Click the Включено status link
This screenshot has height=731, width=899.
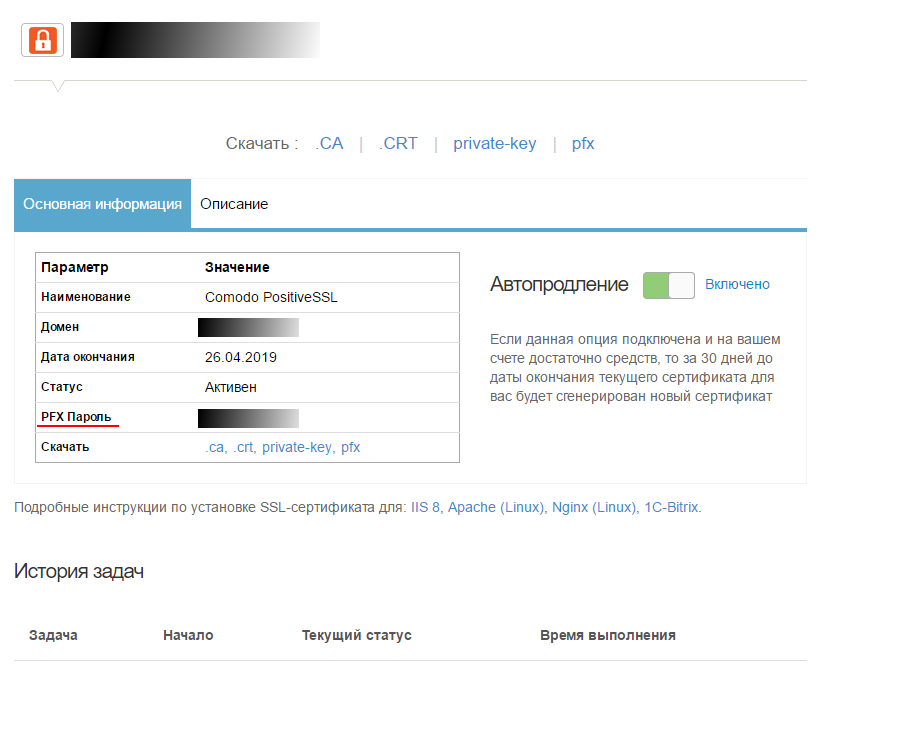[x=737, y=284]
